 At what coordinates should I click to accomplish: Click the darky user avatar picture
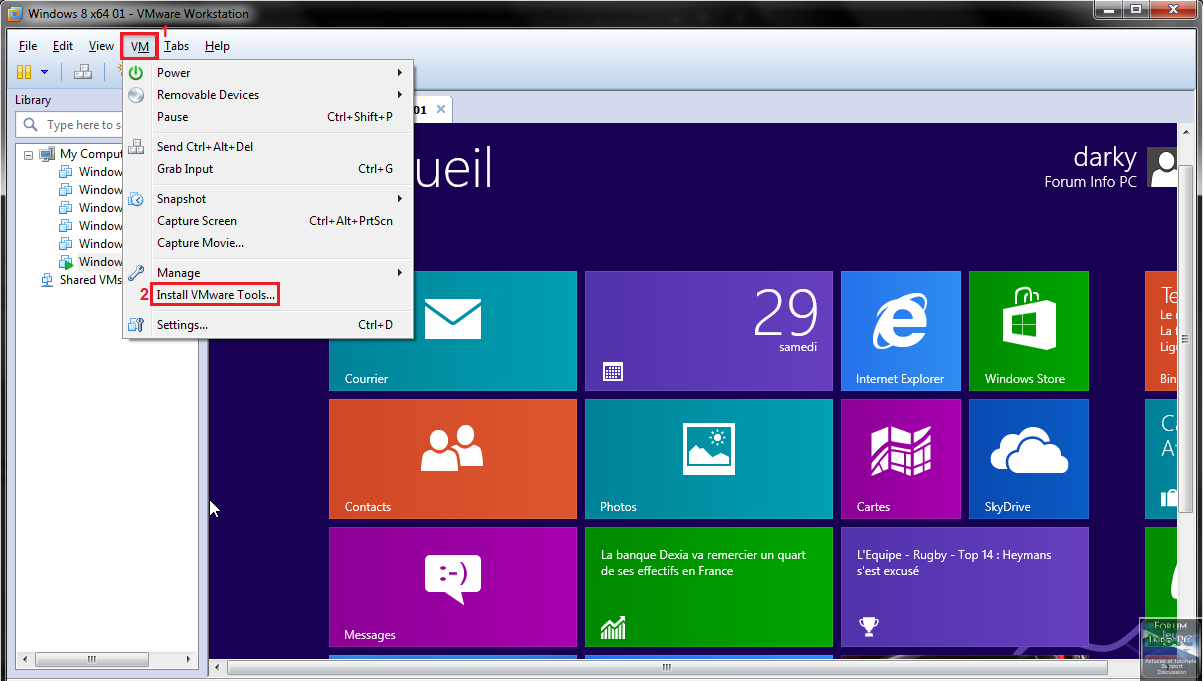(x=1162, y=168)
